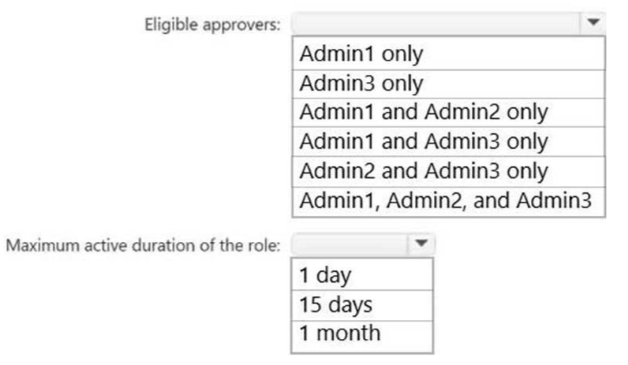Screen dimensions: 628x365
Task: Choose '1 month' duration
Action: (362, 336)
